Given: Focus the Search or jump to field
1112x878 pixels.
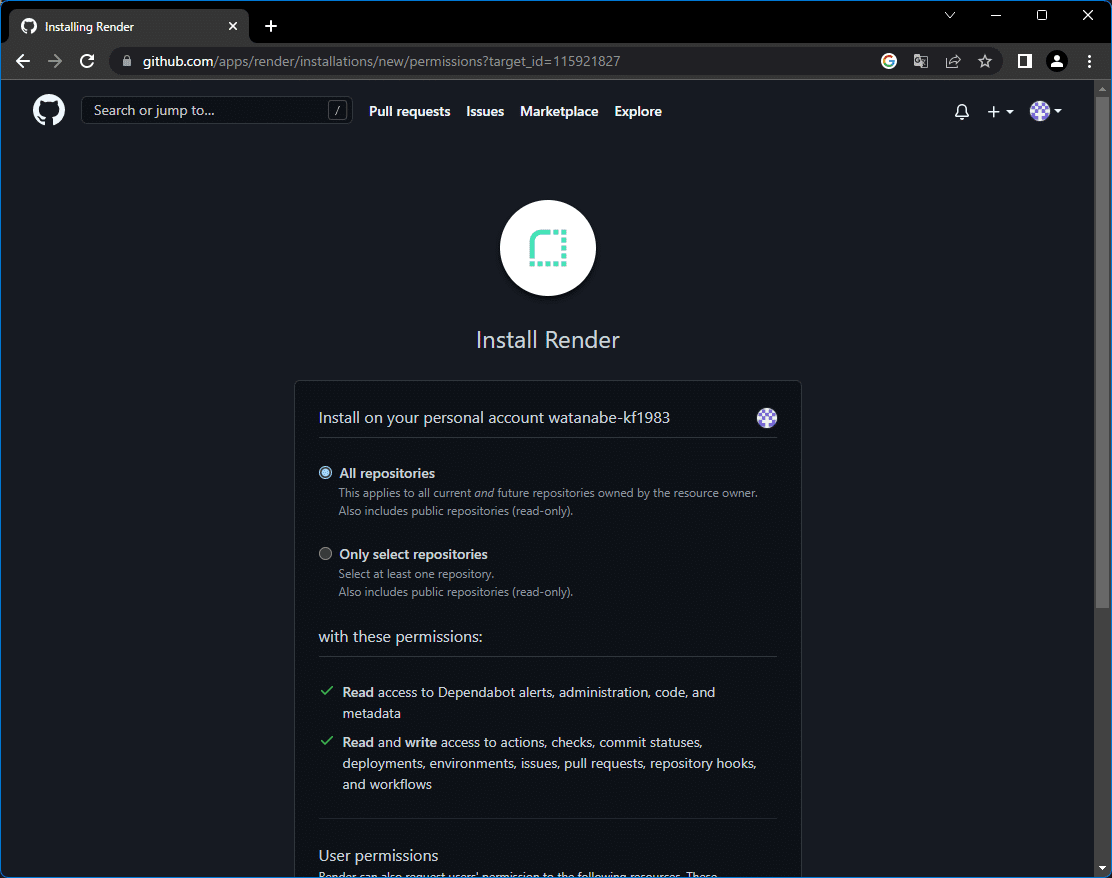Looking at the screenshot, I should coord(216,110).
